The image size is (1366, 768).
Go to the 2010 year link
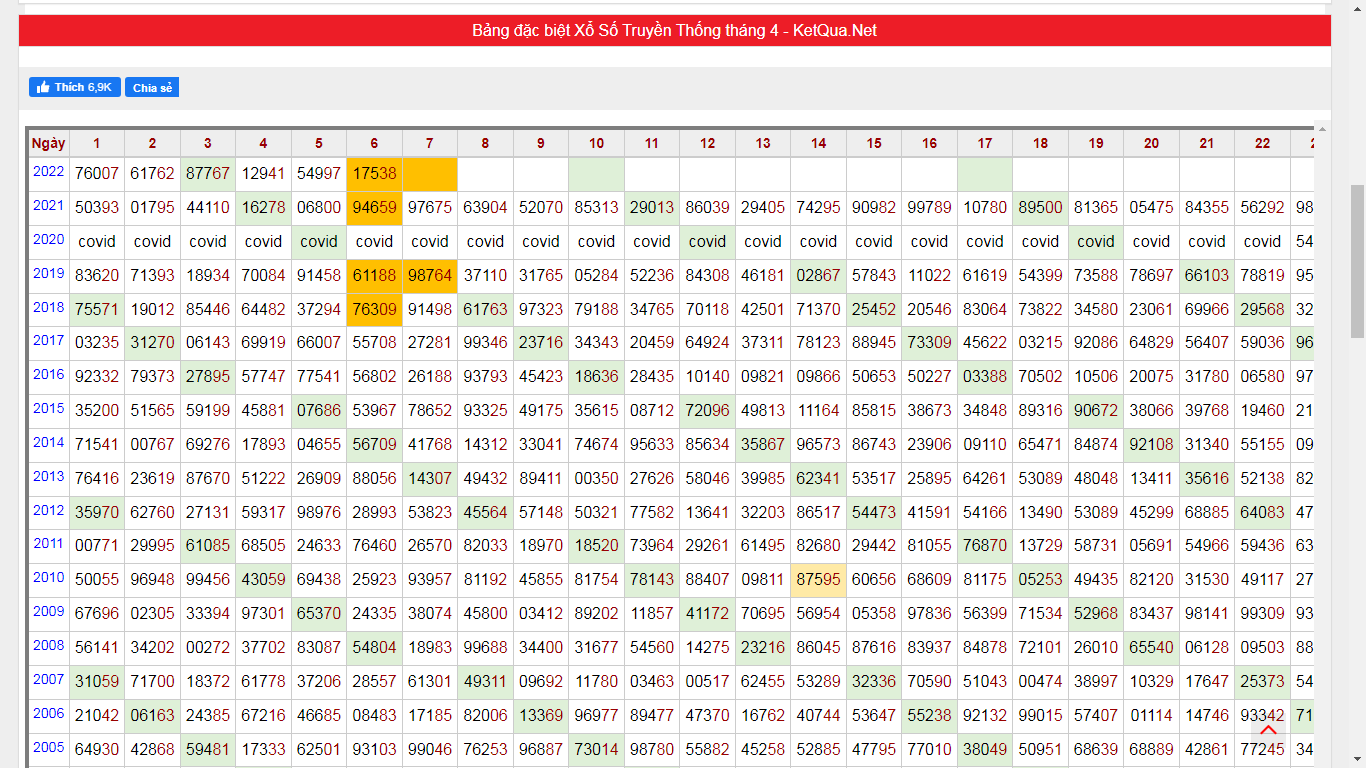pos(48,578)
